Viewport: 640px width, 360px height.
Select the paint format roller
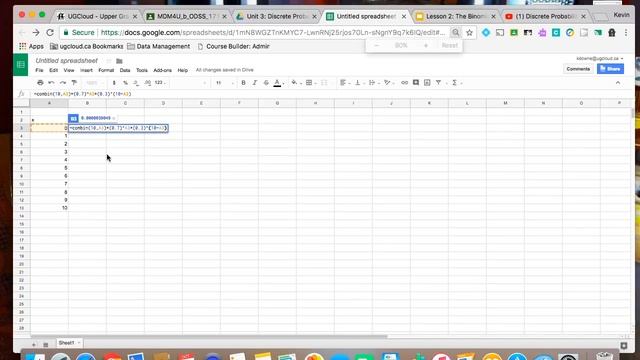point(74,82)
